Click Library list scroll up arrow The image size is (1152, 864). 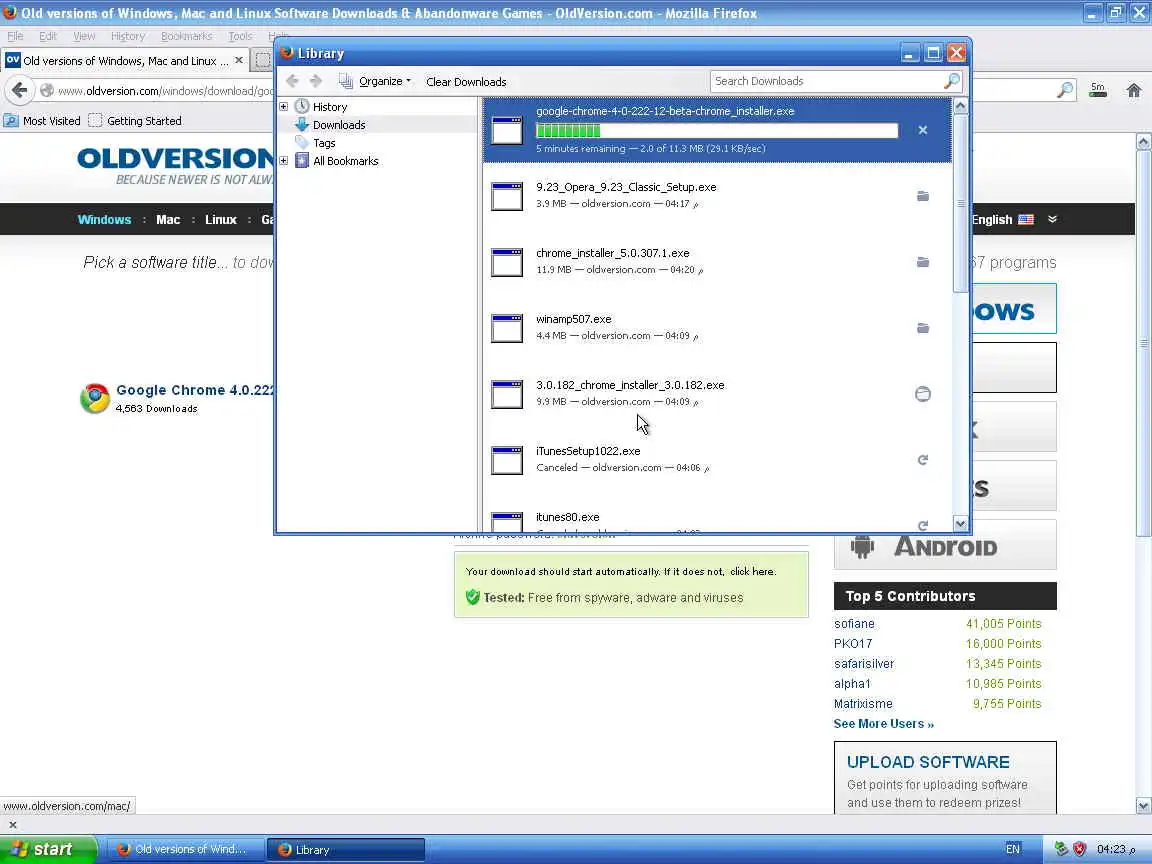(x=960, y=106)
